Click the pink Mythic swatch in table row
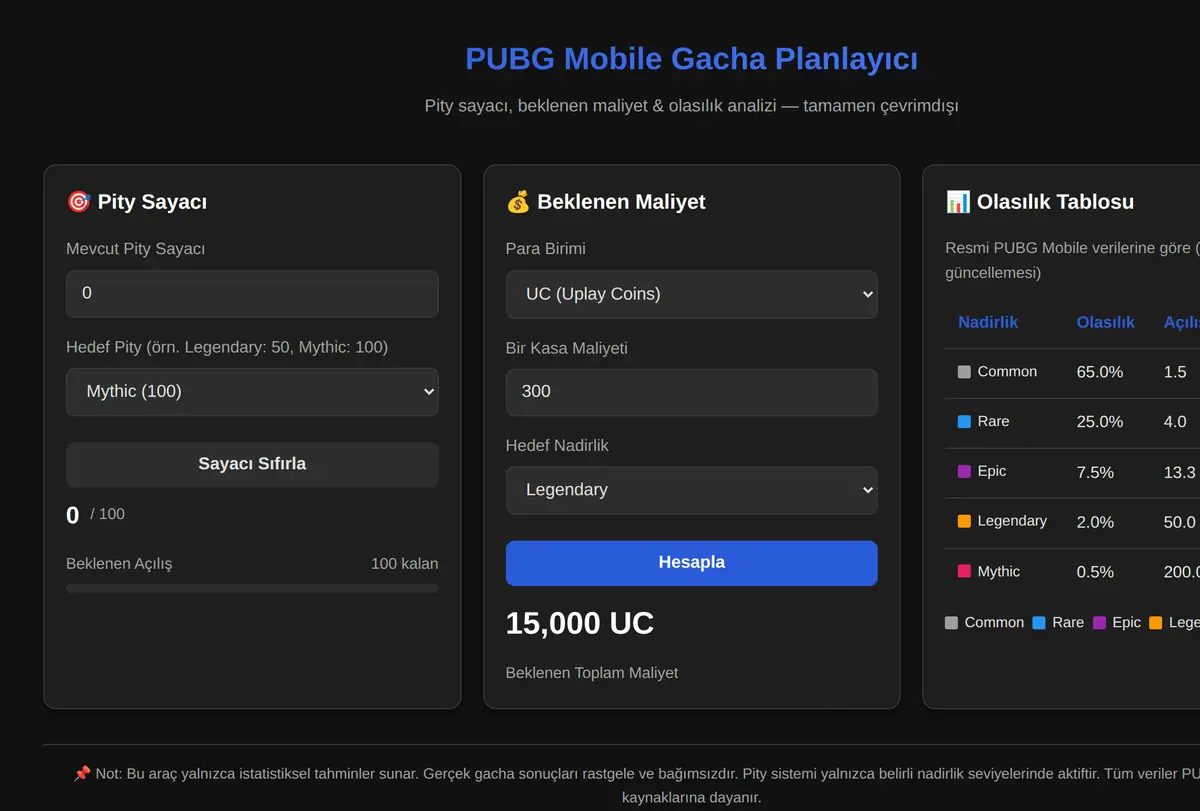 (x=964, y=572)
